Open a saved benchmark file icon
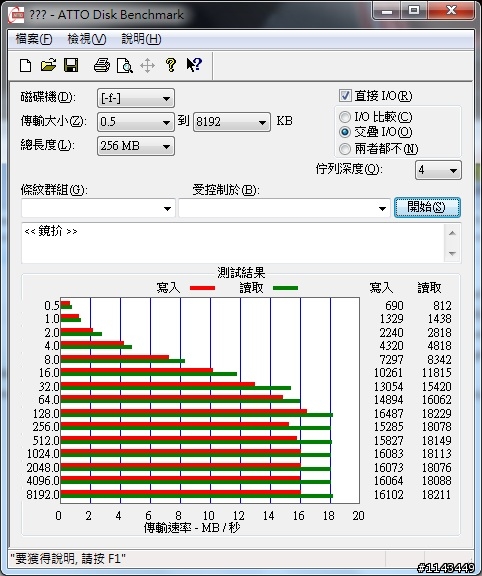The width and height of the screenshot is (482, 576). (x=48, y=65)
